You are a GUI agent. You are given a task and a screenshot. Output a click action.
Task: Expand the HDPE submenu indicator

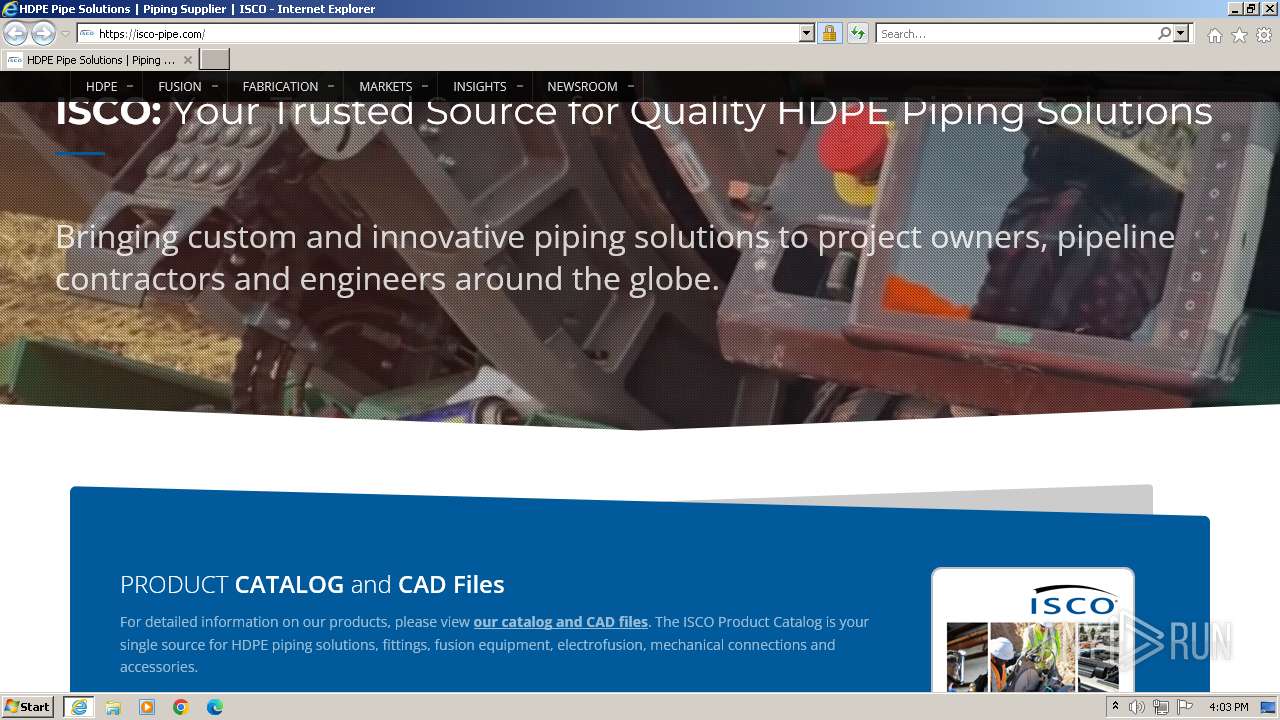pos(130,86)
